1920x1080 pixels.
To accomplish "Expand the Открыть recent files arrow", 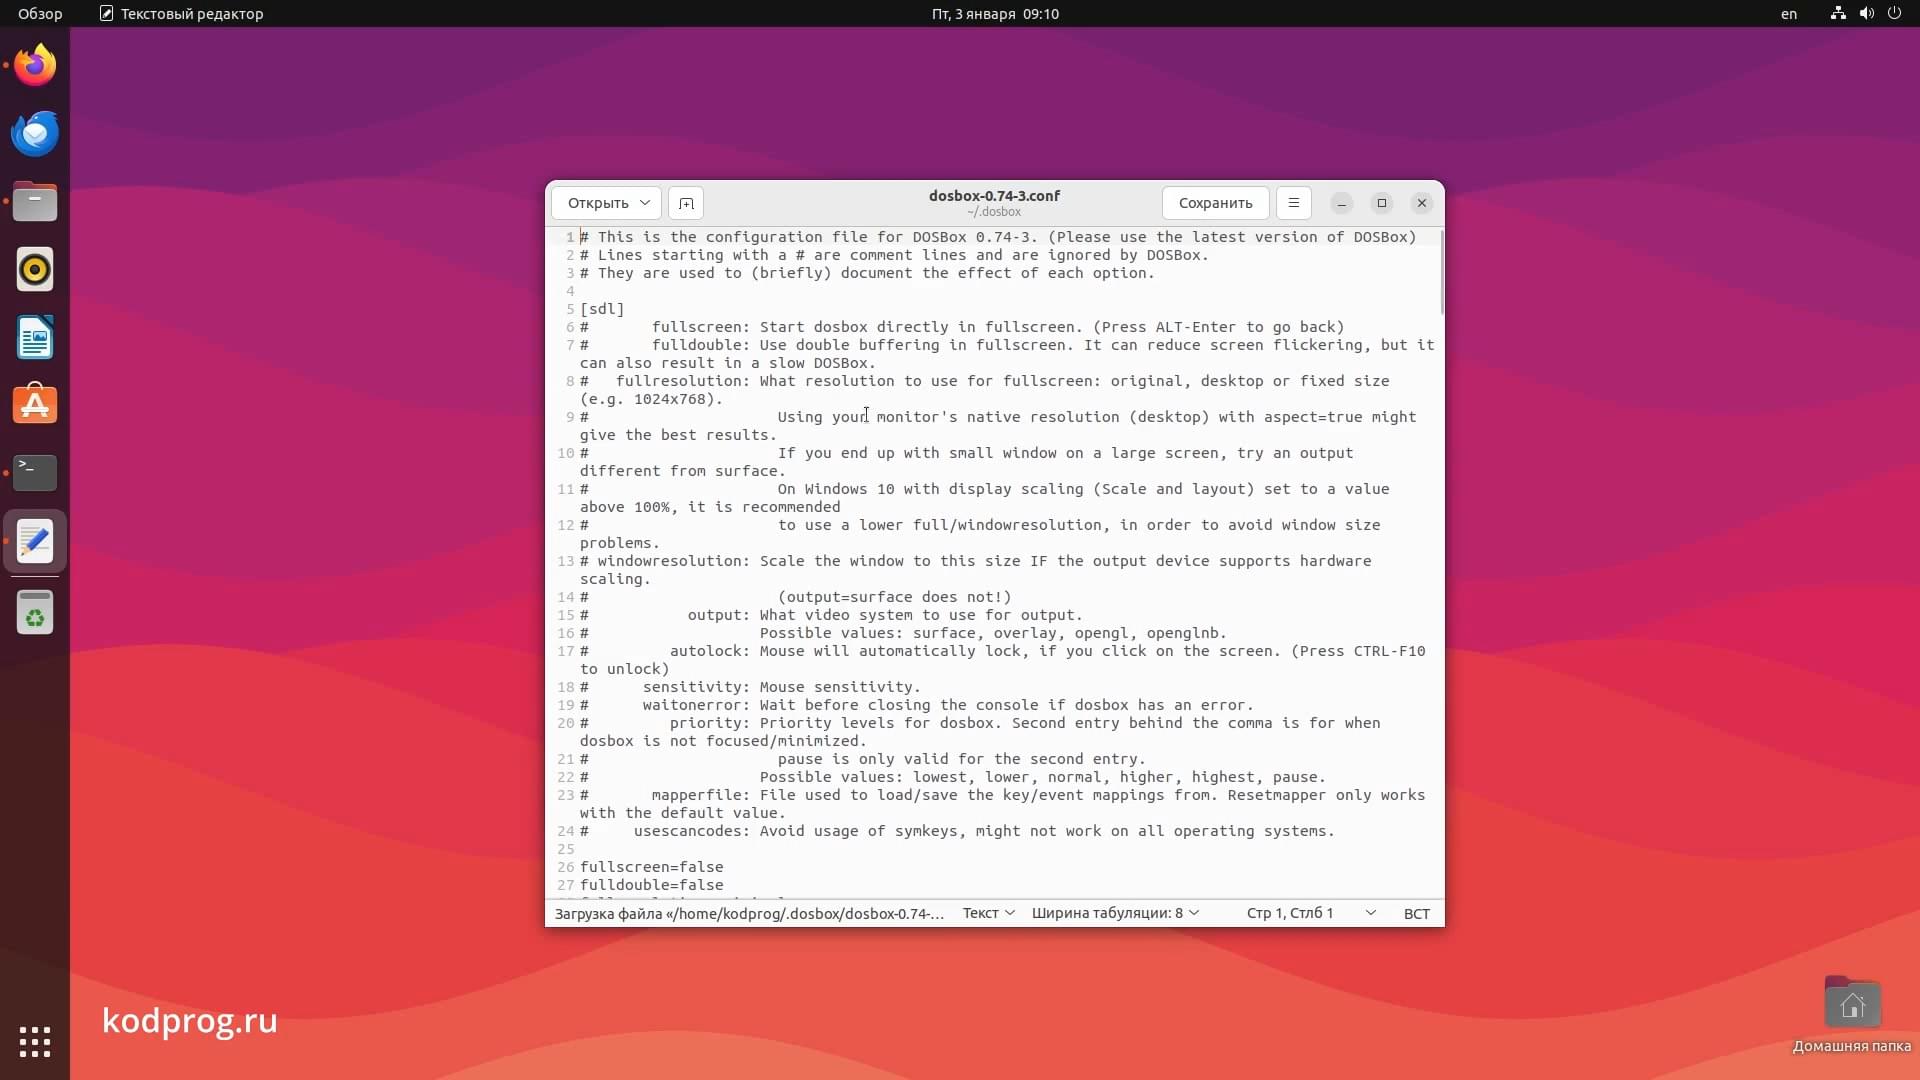I will tap(646, 203).
